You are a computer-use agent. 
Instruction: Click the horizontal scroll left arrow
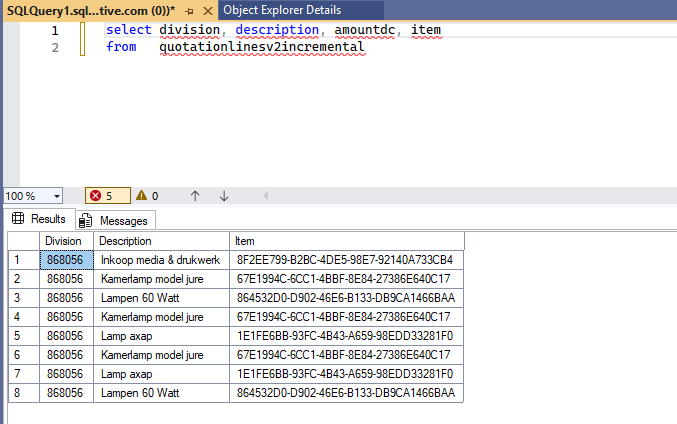(x=266, y=196)
